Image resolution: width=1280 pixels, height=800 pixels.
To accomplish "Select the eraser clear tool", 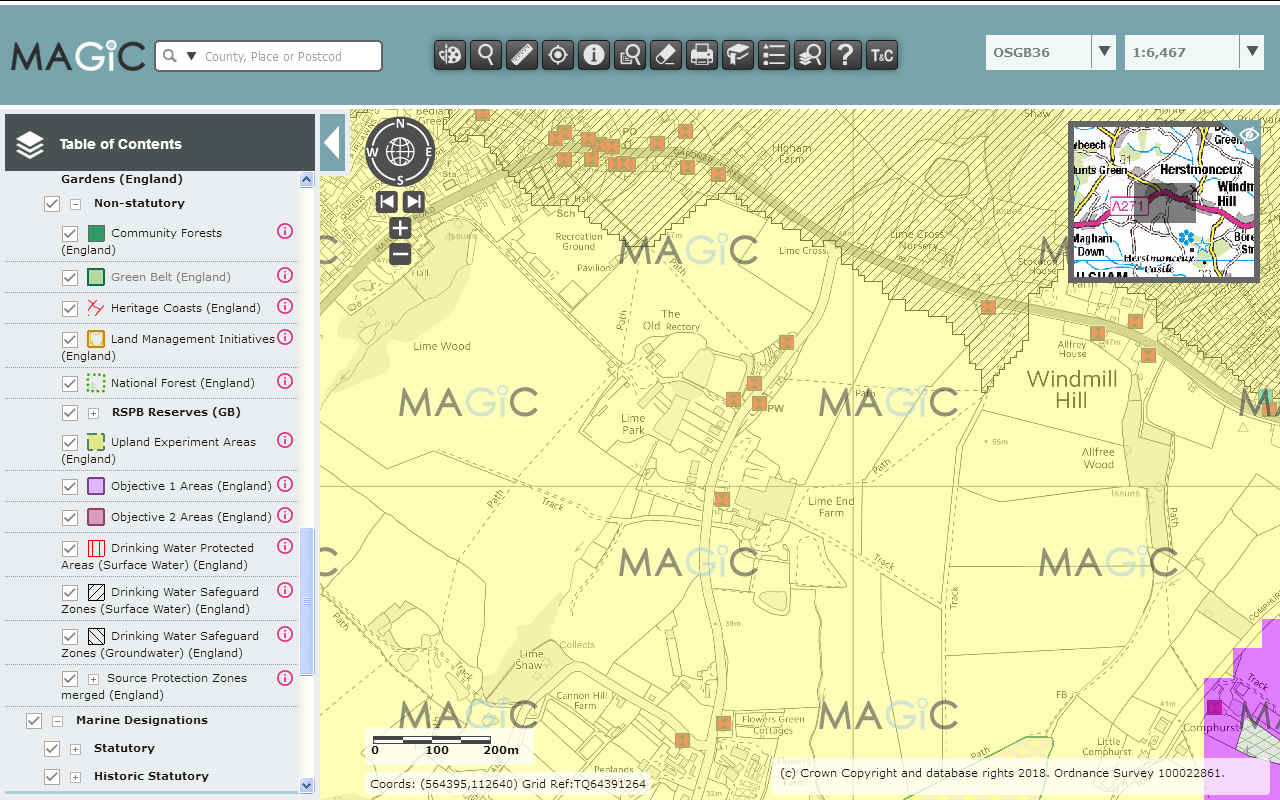I will (666, 55).
